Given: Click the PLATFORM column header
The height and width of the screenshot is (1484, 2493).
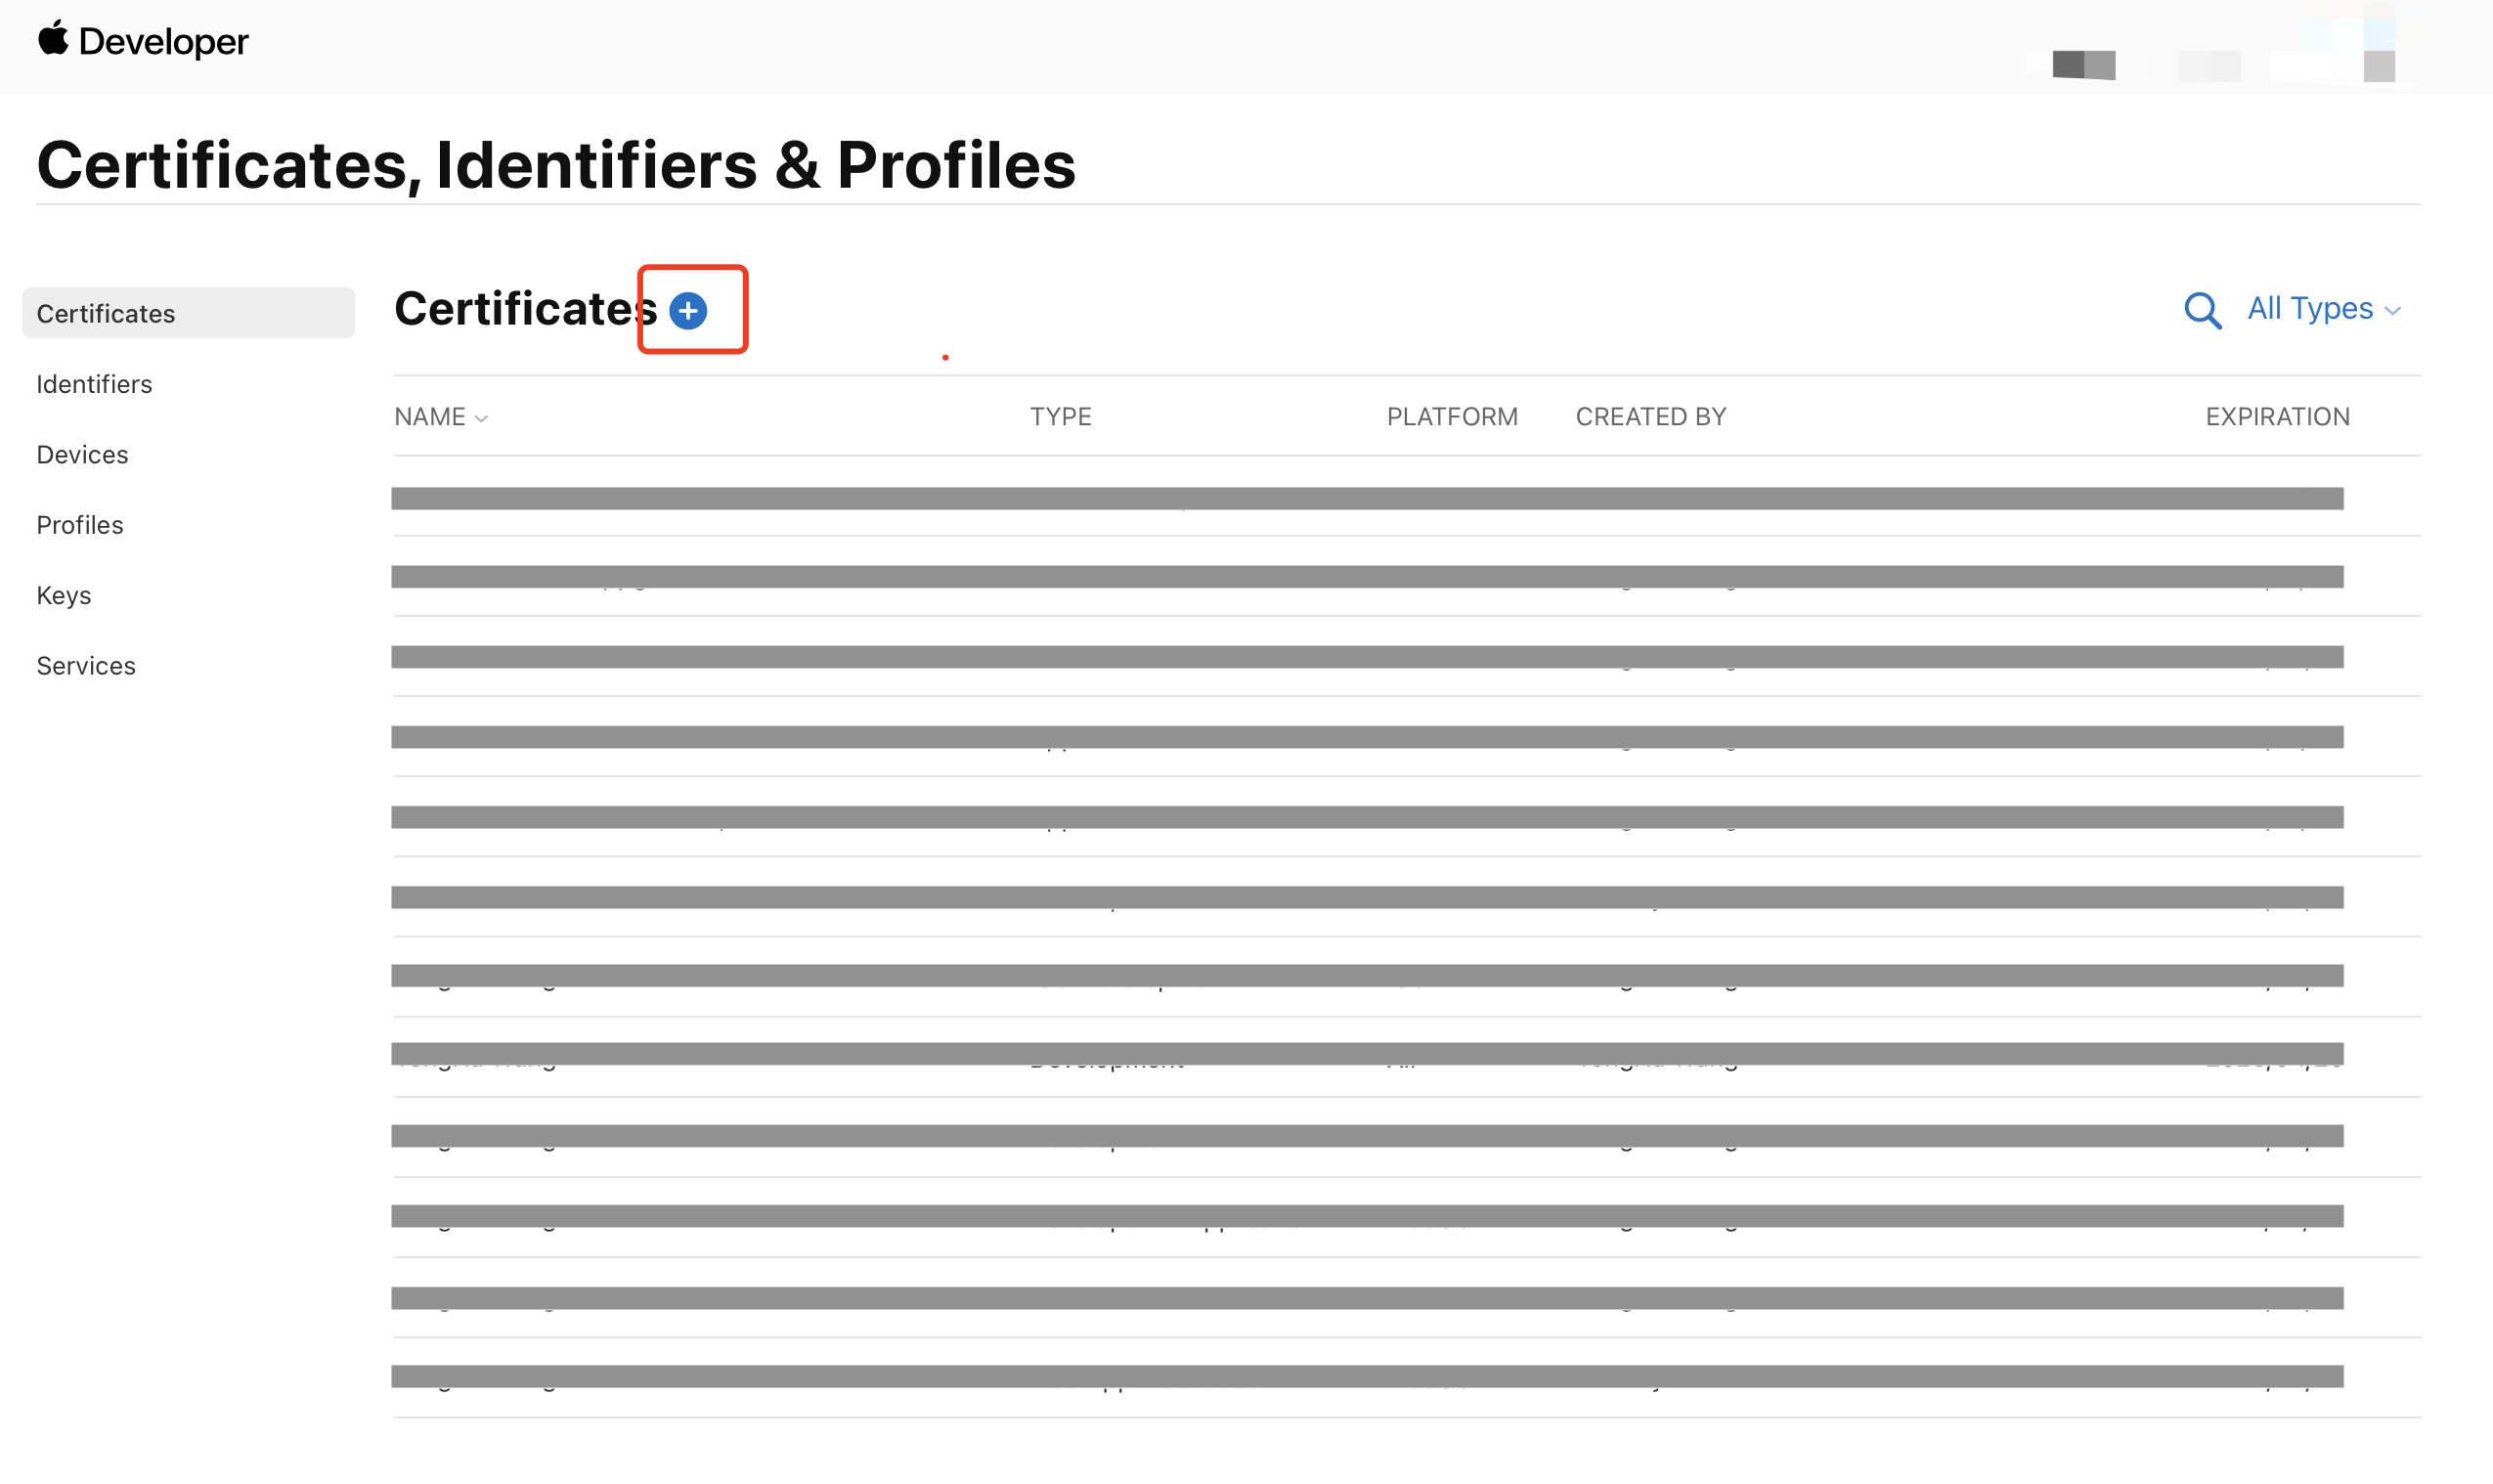Looking at the screenshot, I should click(1452, 416).
